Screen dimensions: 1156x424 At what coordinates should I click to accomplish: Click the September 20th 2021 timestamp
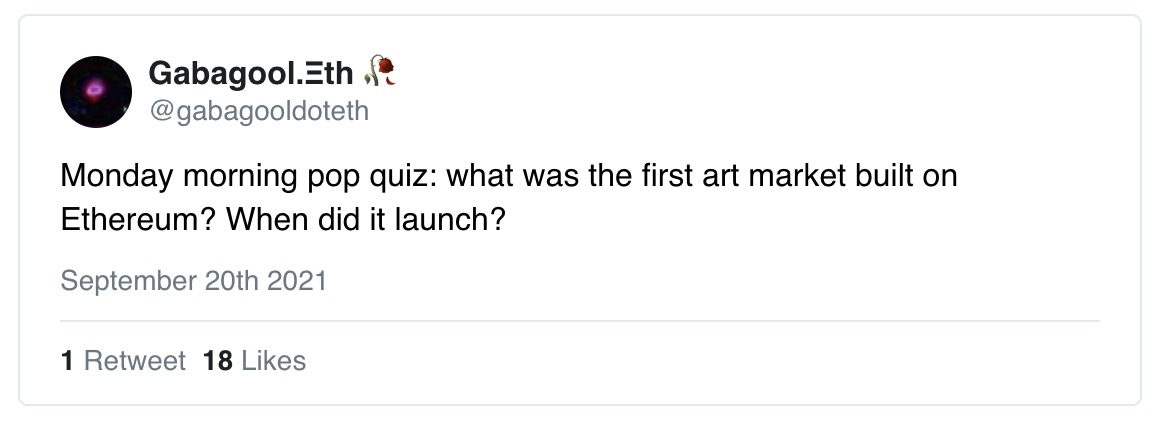click(x=193, y=281)
